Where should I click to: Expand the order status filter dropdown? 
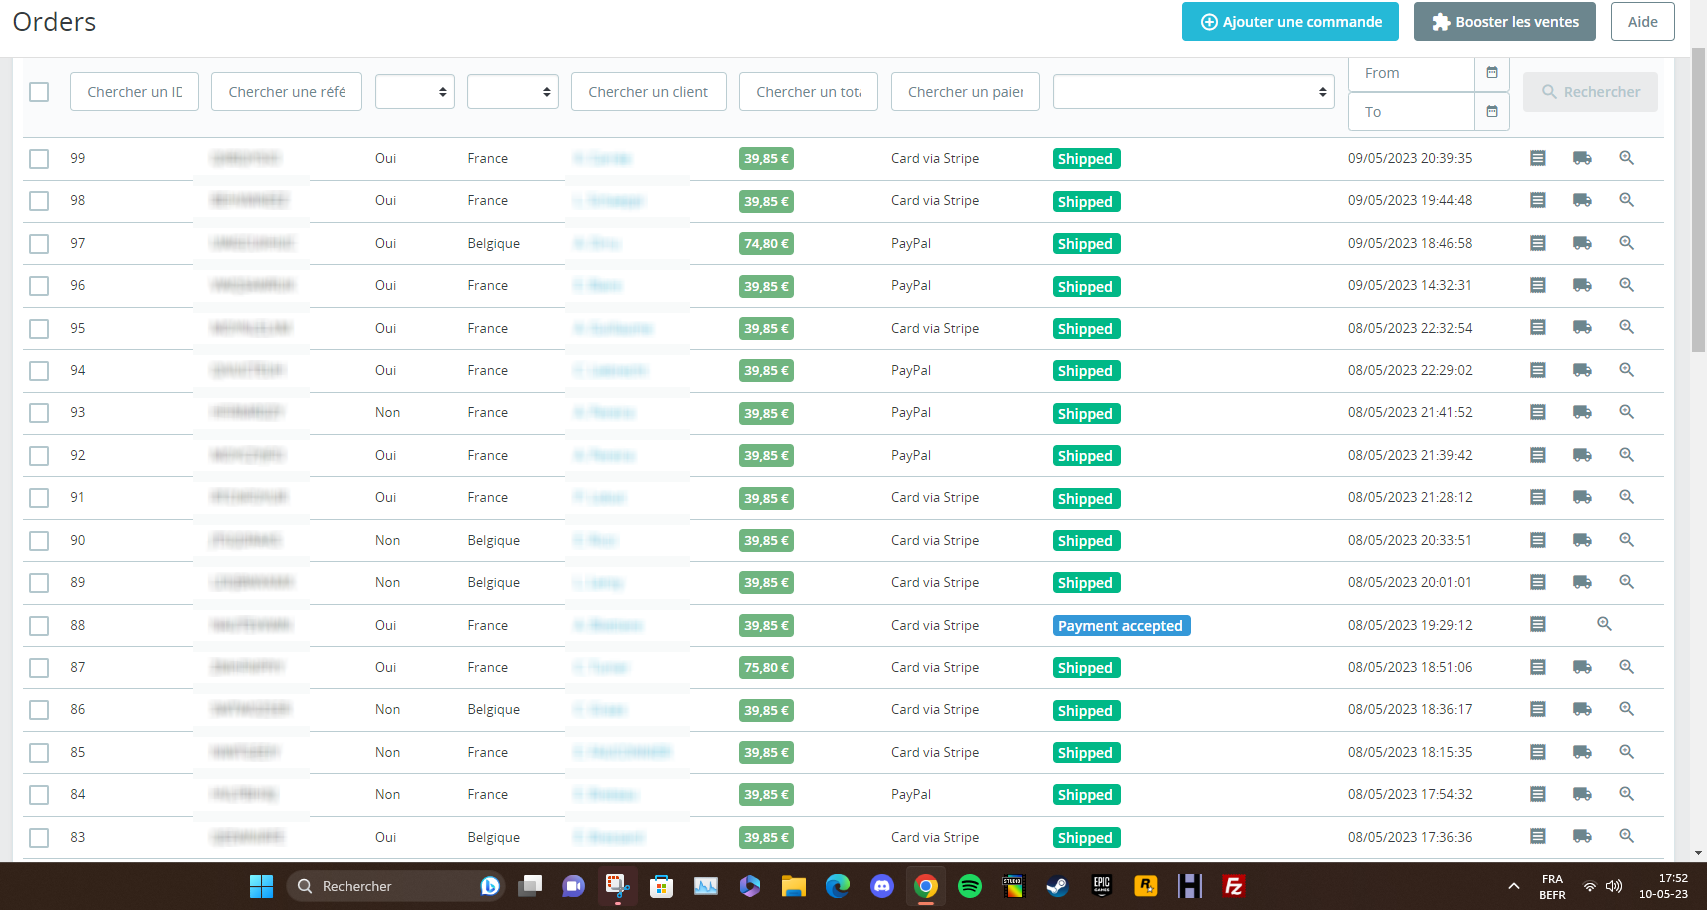1193,92
